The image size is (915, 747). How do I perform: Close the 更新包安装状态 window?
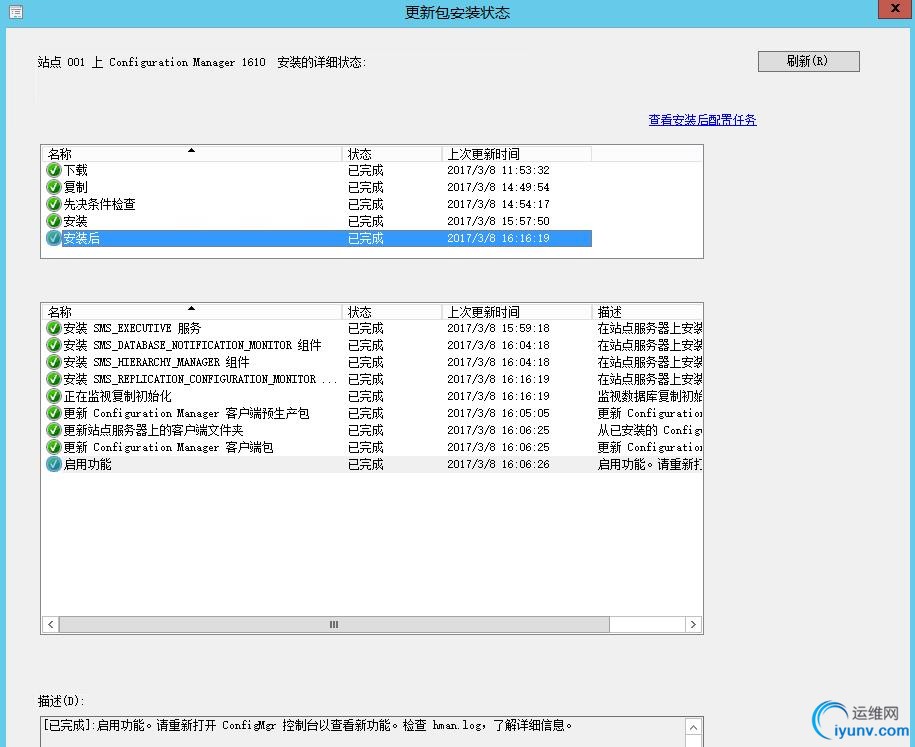pyautogui.click(x=895, y=9)
